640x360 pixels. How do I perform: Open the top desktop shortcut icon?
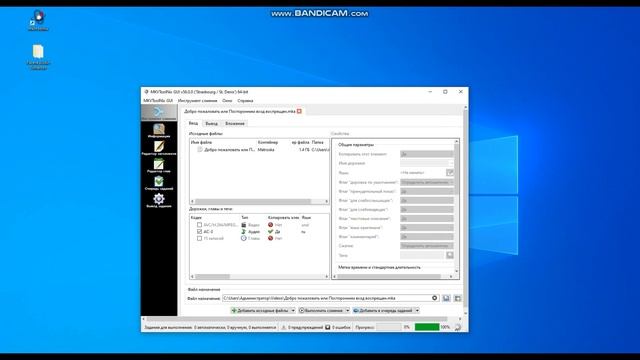coord(38,20)
